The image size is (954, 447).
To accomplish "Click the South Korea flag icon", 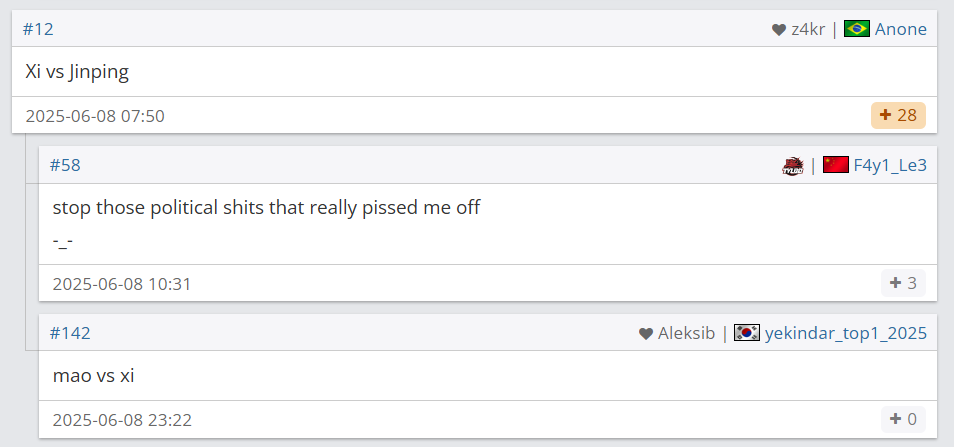I will [747, 333].
